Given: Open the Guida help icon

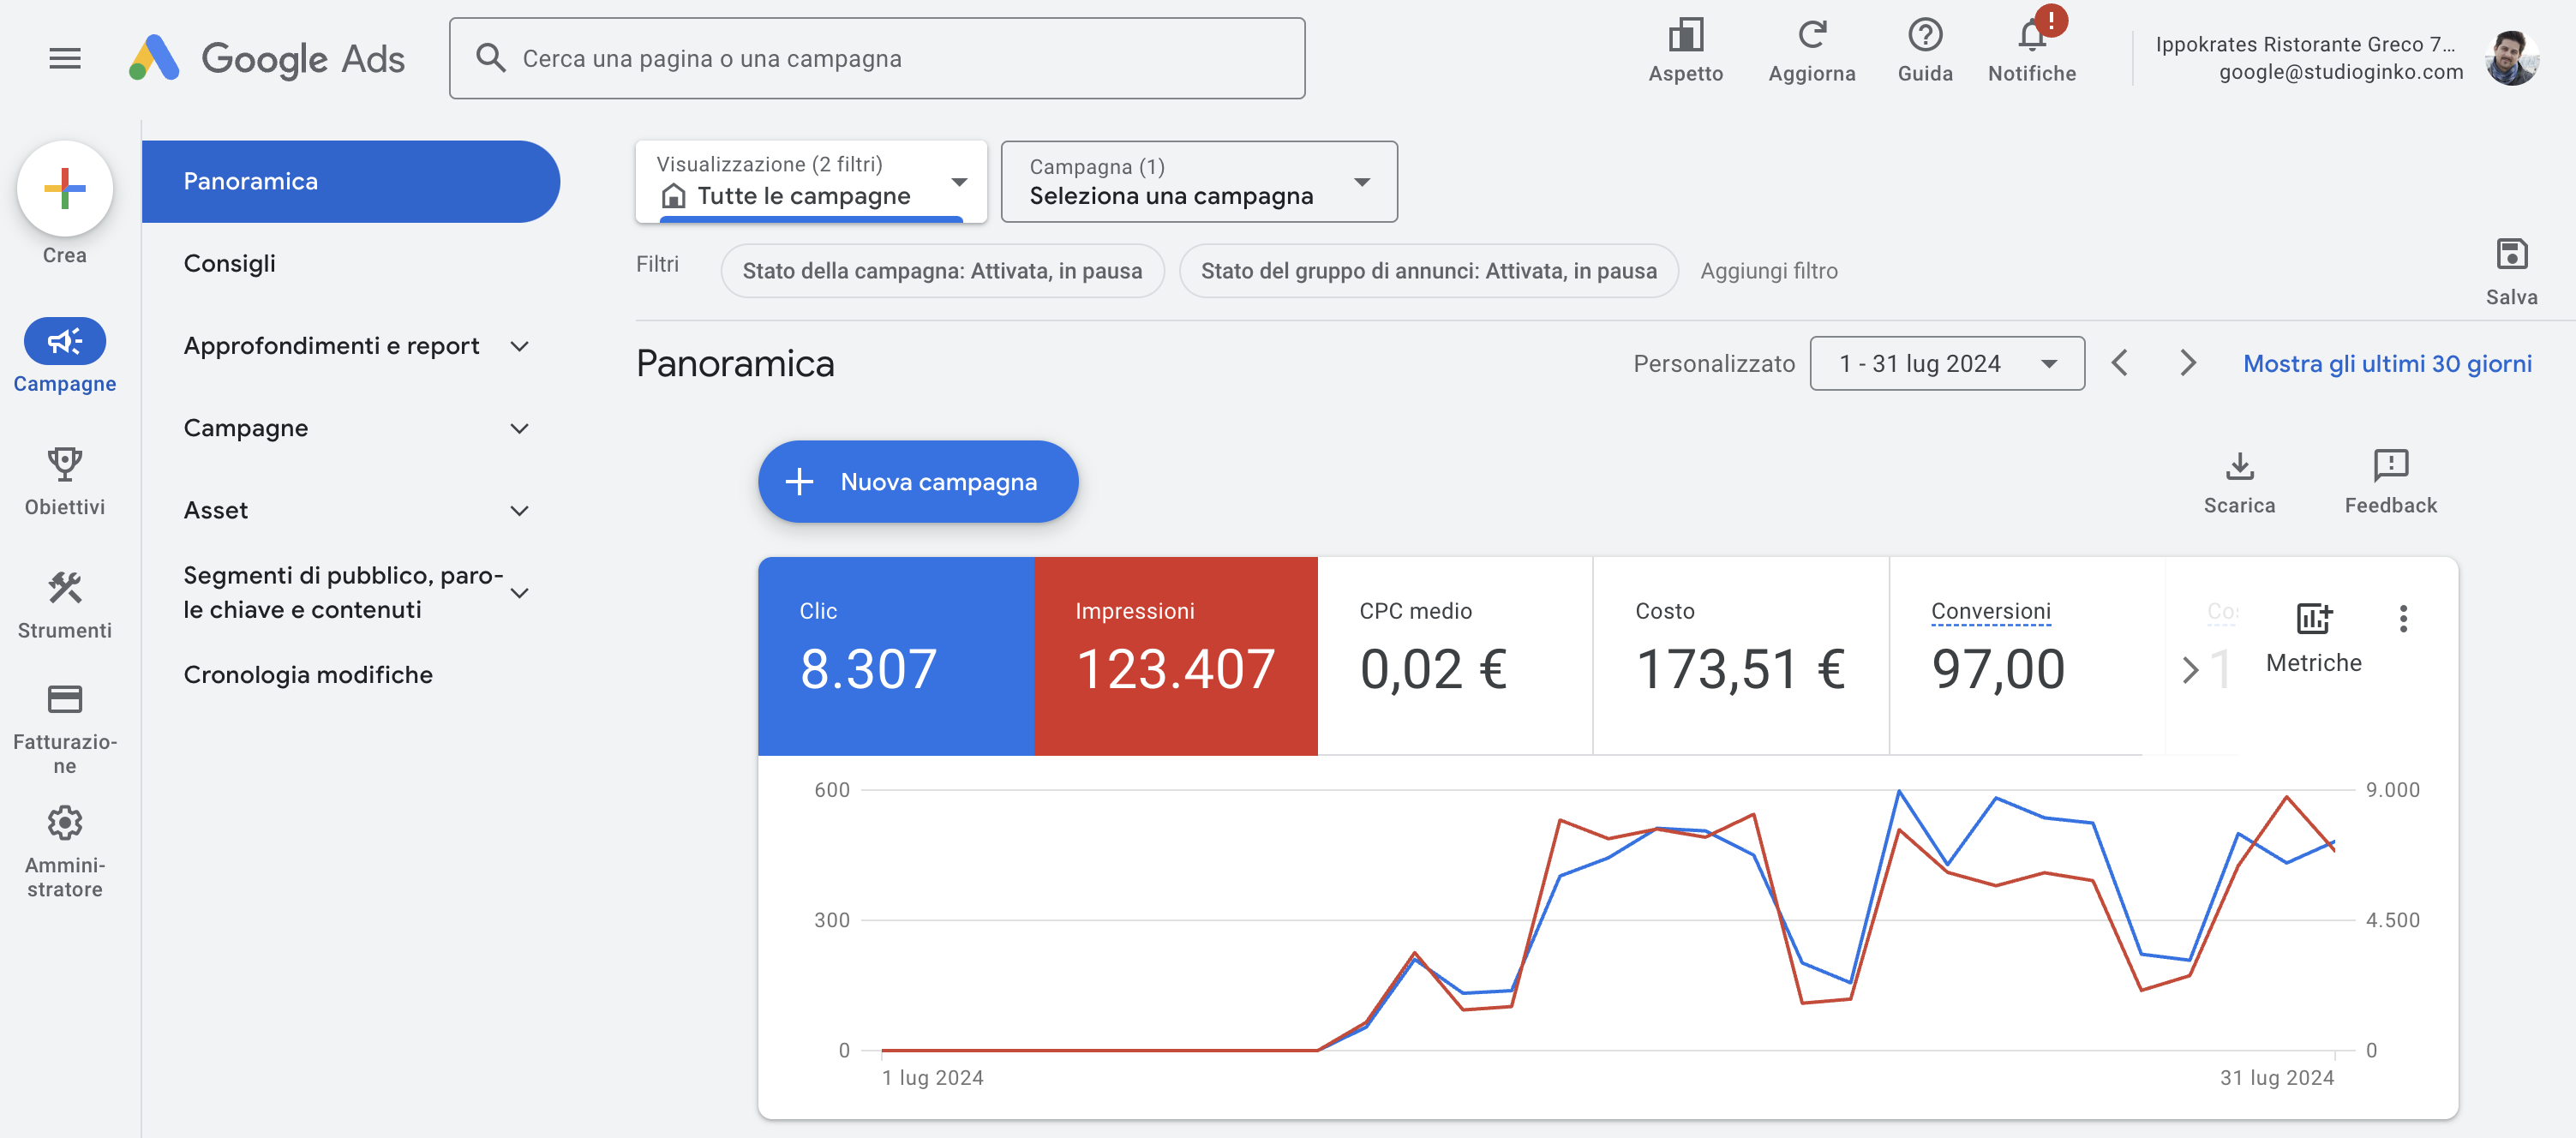Looking at the screenshot, I should pyautogui.click(x=1924, y=37).
